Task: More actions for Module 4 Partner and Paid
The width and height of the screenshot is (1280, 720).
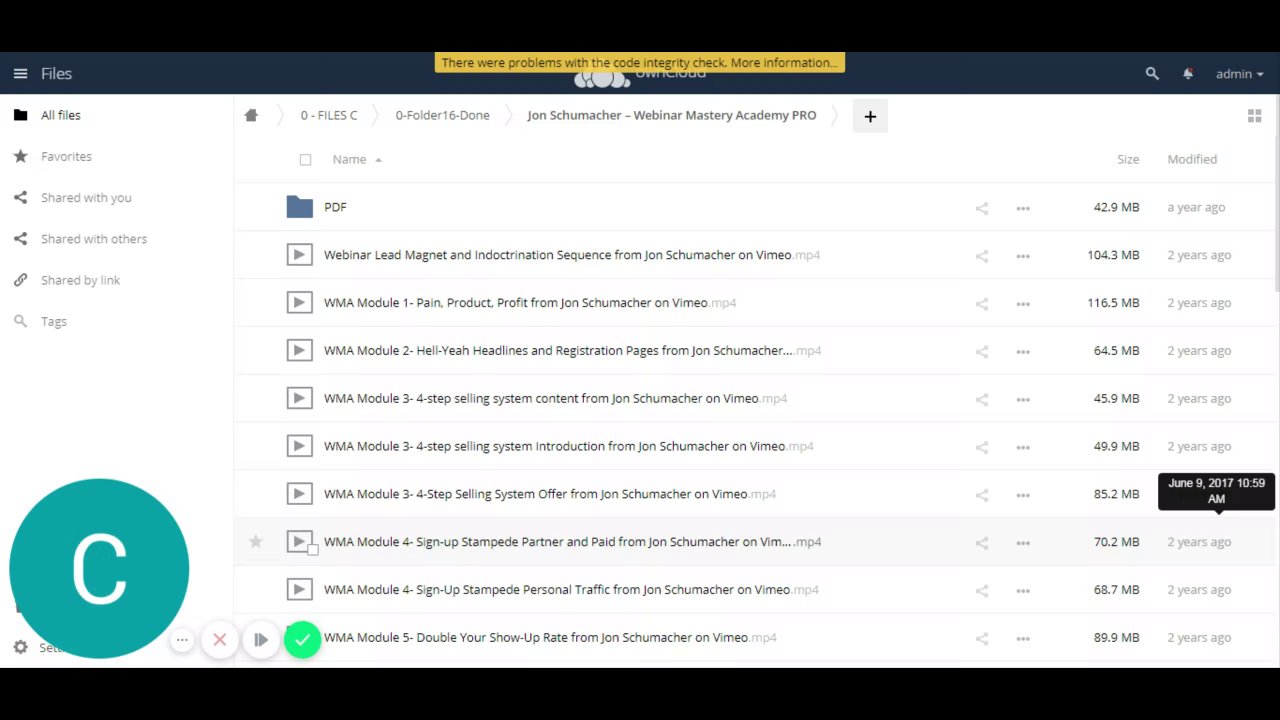Action: (1023, 543)
